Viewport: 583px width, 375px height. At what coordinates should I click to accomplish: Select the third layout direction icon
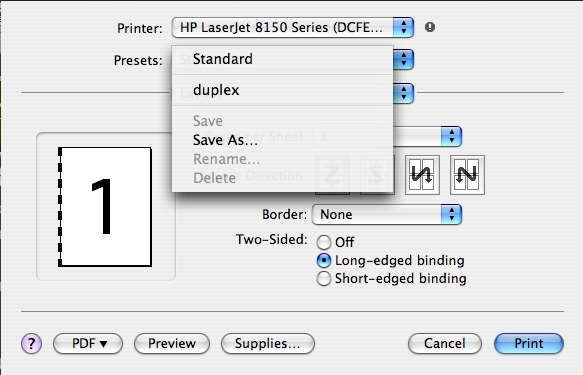tap(422, 175)
